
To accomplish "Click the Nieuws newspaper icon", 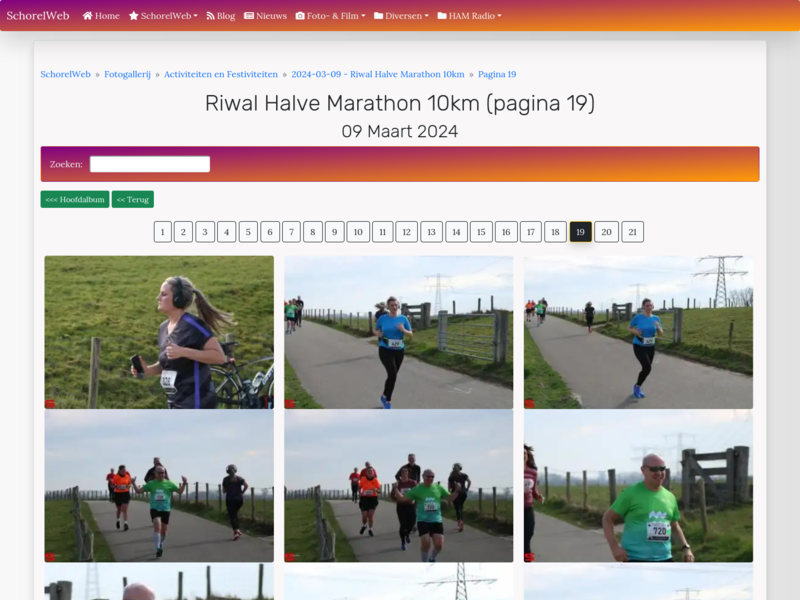I will (x=249, y=16).
